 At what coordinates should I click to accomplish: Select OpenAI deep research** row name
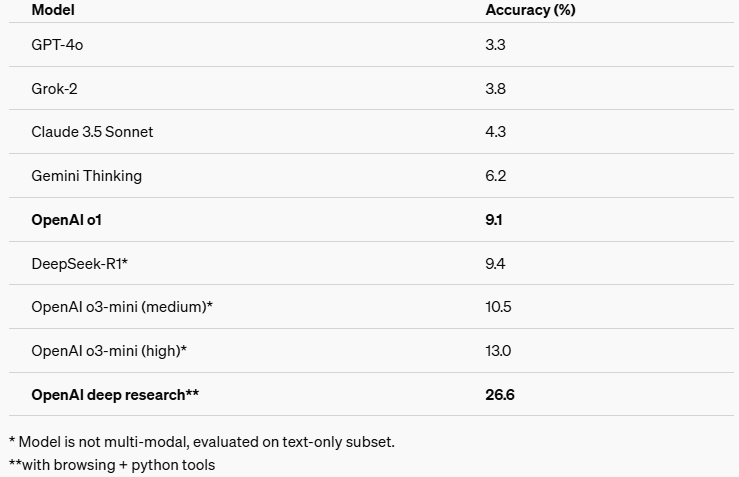pyautogui.click(x=115, y=395)
